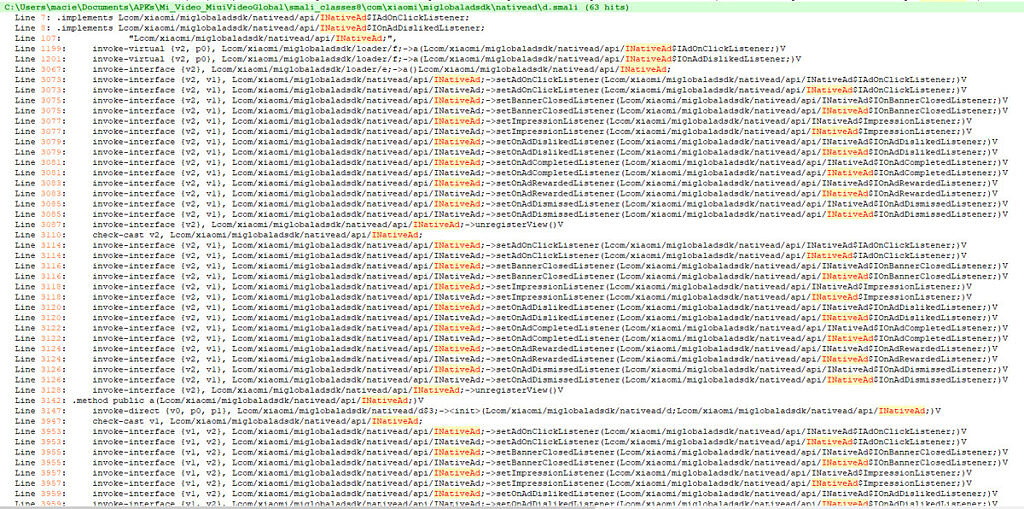Open Line 3085 hit highlighting INativeAd$IOnAdDismissedListener

point(512,214)
